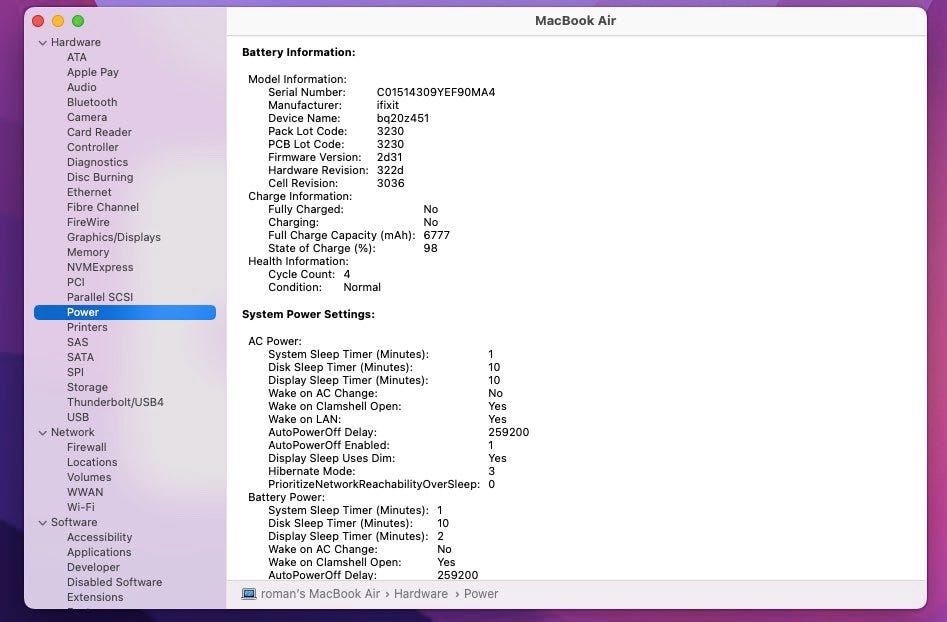947x622 pixels.
Task: Select Disc Burning entry
Action: (100, 178)
